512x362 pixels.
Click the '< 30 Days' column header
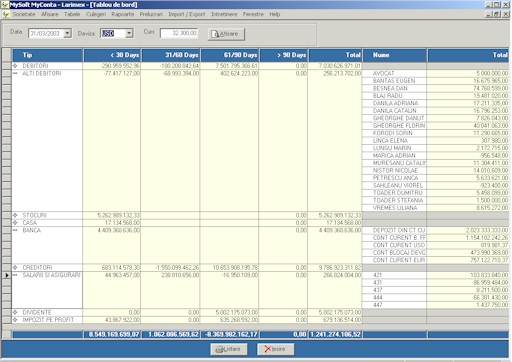(112, 55)
